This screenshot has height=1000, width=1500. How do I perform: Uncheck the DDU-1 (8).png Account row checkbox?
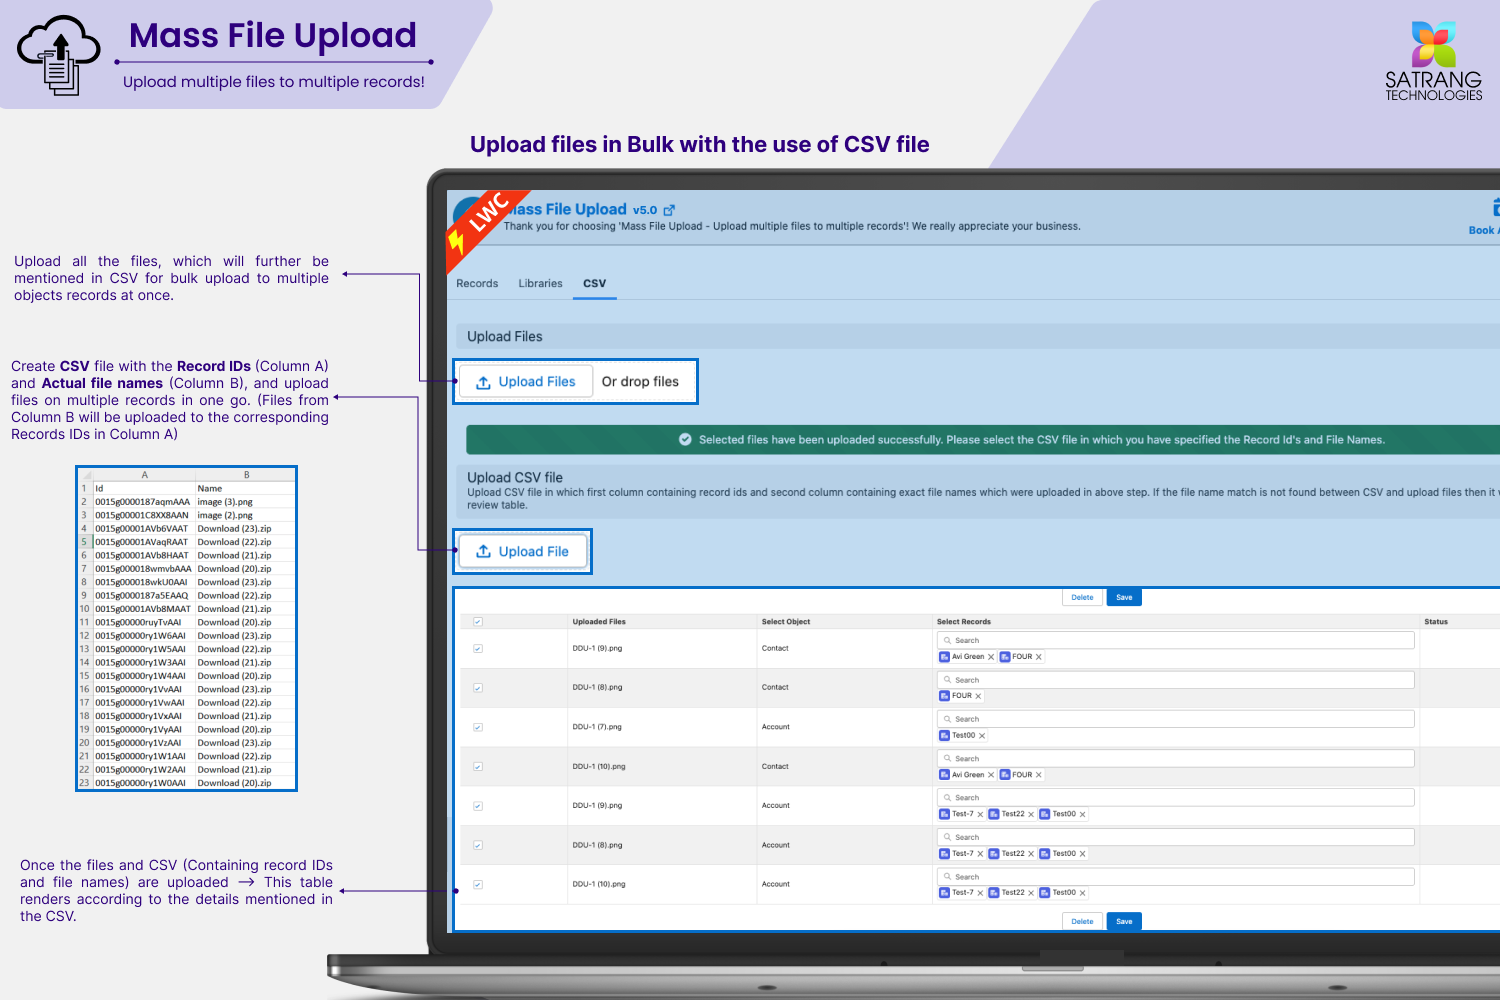click(x=478, y=845)
